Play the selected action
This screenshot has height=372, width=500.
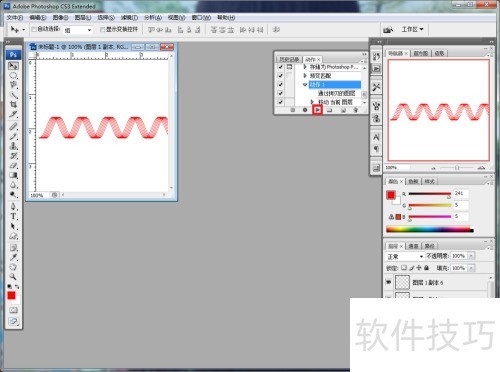(x=317, y=110)
